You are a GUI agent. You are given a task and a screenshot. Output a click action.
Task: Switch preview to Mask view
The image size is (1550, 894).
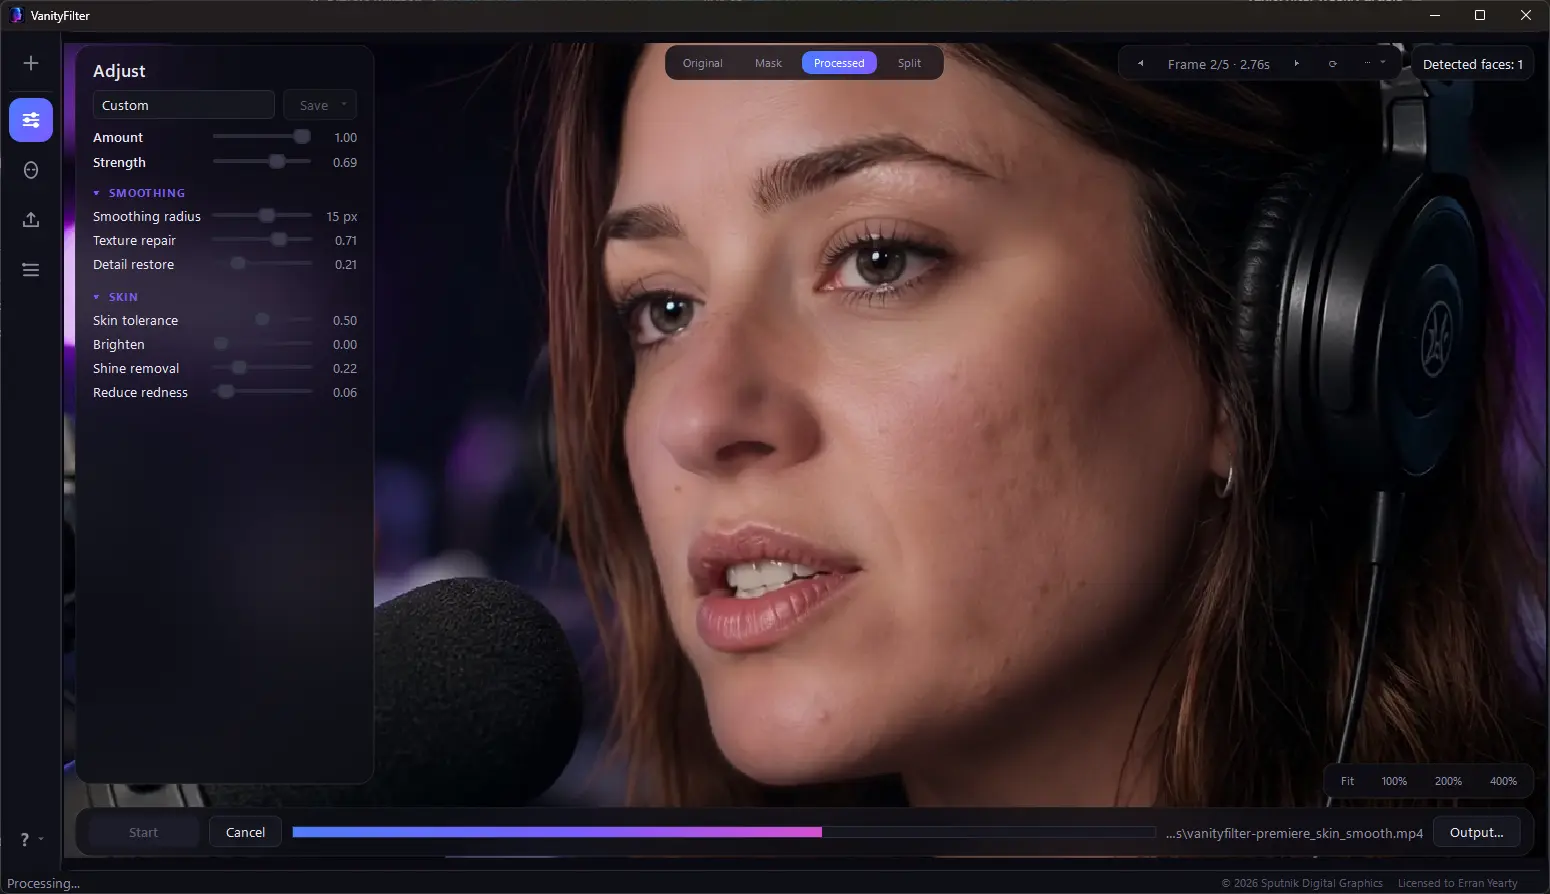point(768,63)
